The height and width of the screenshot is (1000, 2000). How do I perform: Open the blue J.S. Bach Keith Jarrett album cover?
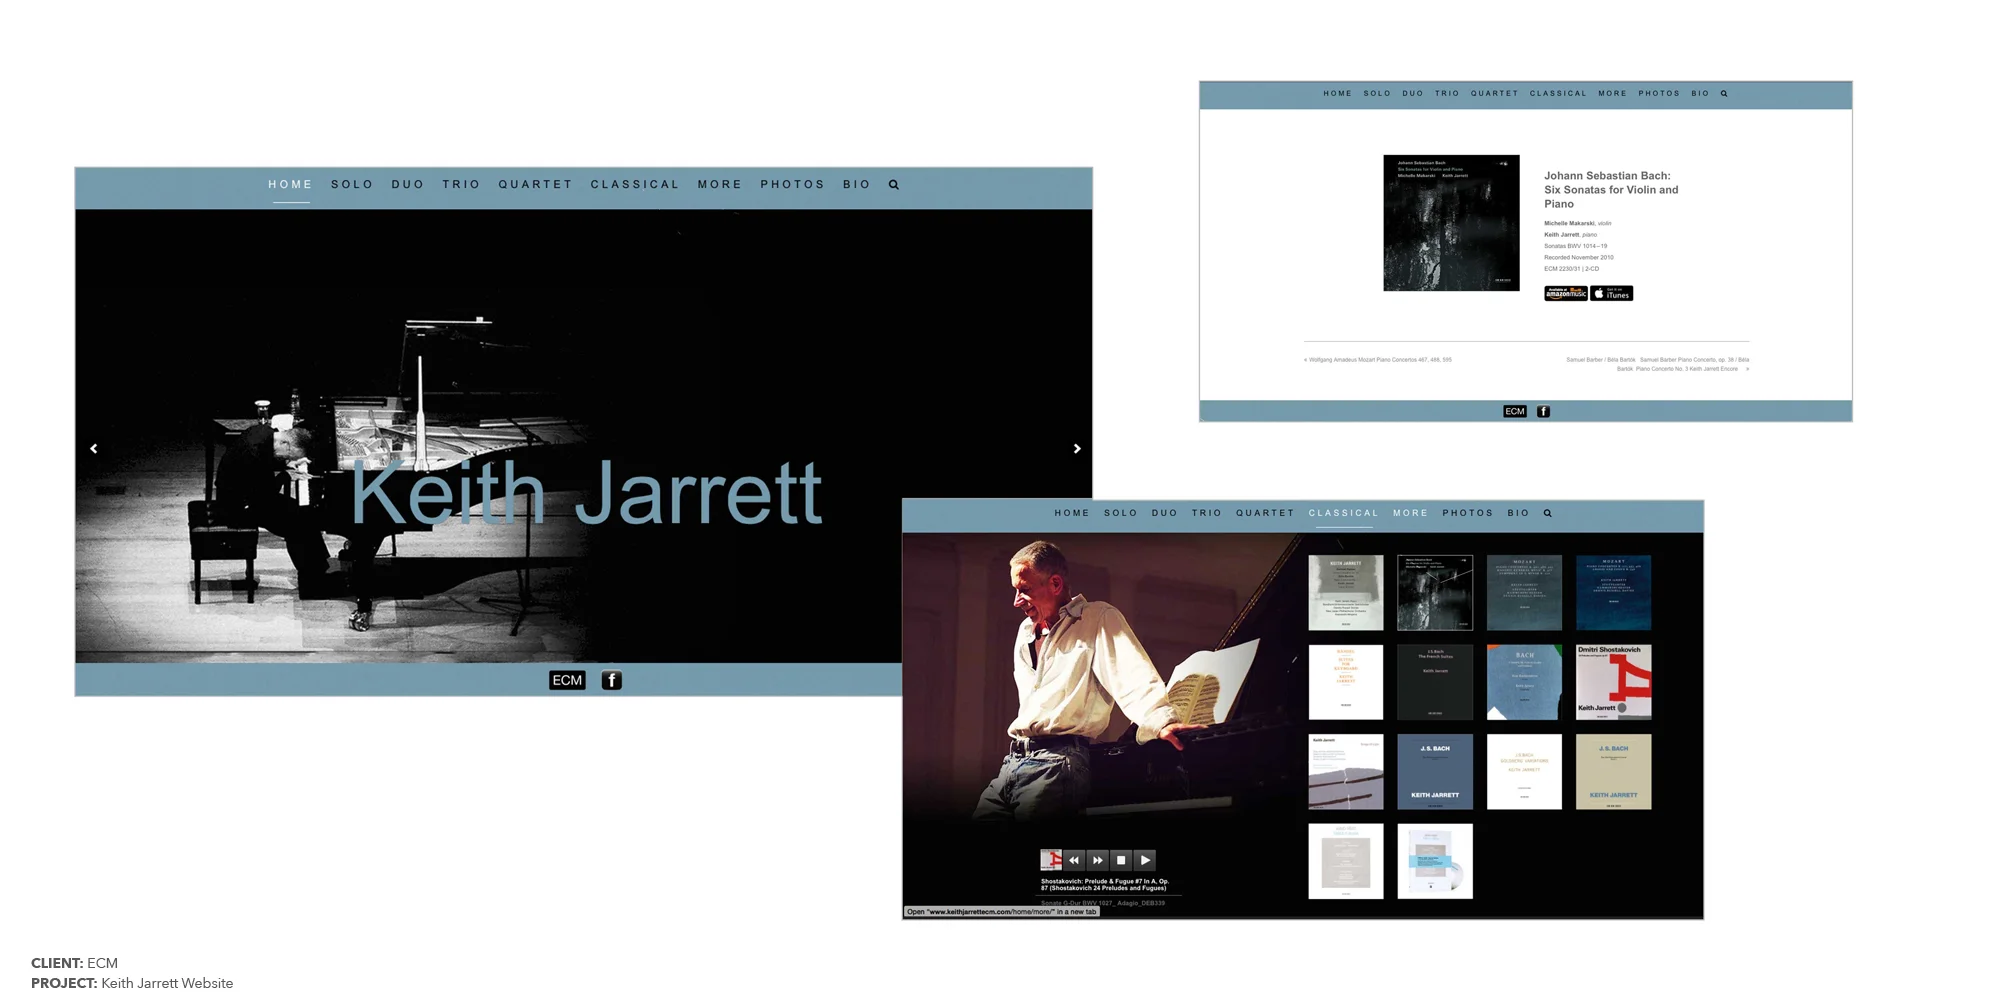pos(1435,772)
